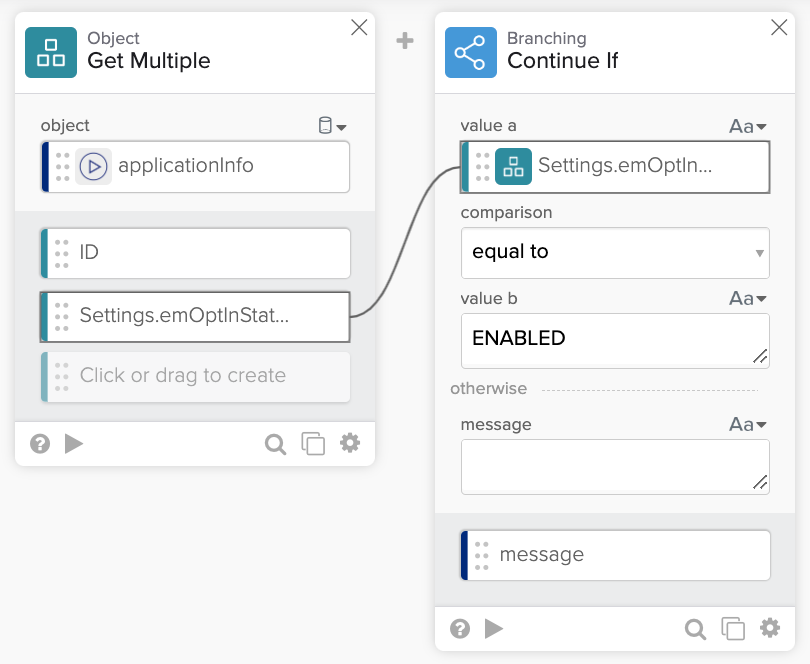The image size is (810, 664).
Task: Click the plus icon between the cards
Action: [405, 41]
